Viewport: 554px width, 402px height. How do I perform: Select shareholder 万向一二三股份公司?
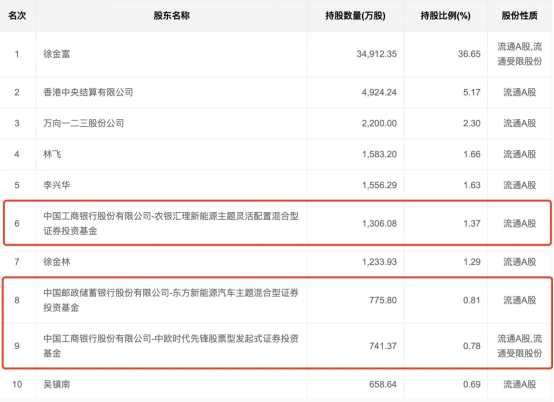click(83, 123)
